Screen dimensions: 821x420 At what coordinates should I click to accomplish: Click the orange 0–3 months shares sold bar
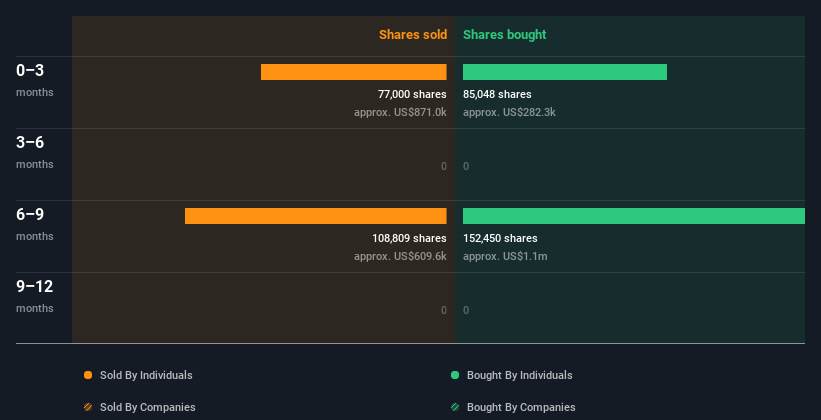tap(353, 72)
